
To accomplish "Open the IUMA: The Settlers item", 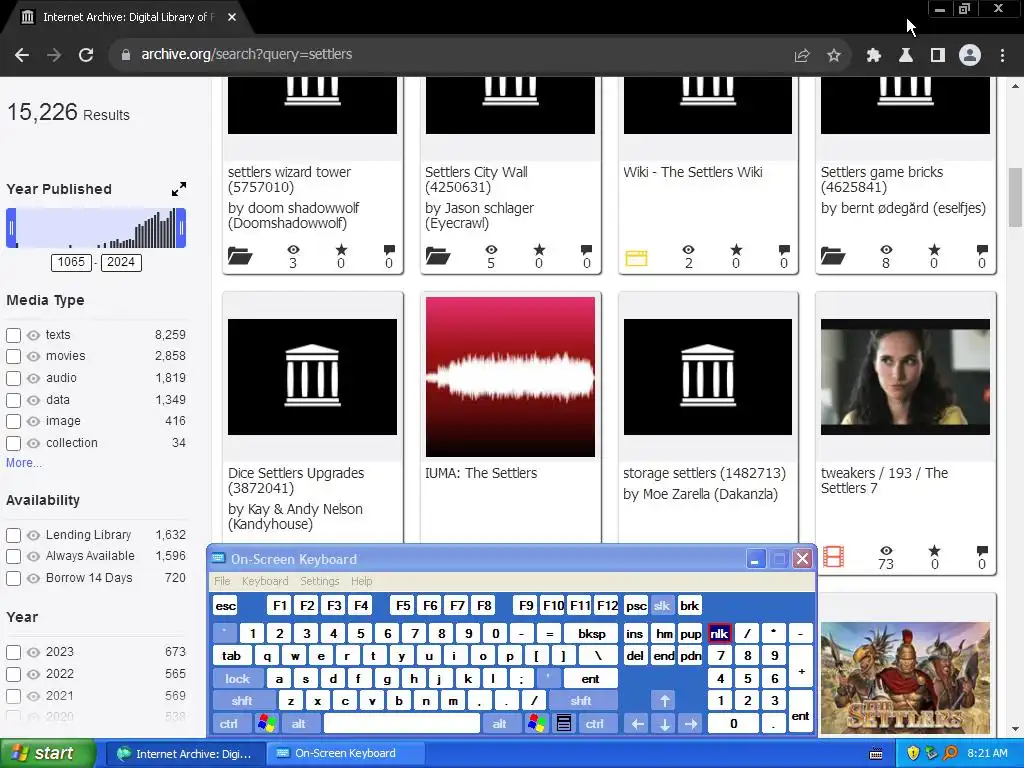I will (x=481, y=473).
